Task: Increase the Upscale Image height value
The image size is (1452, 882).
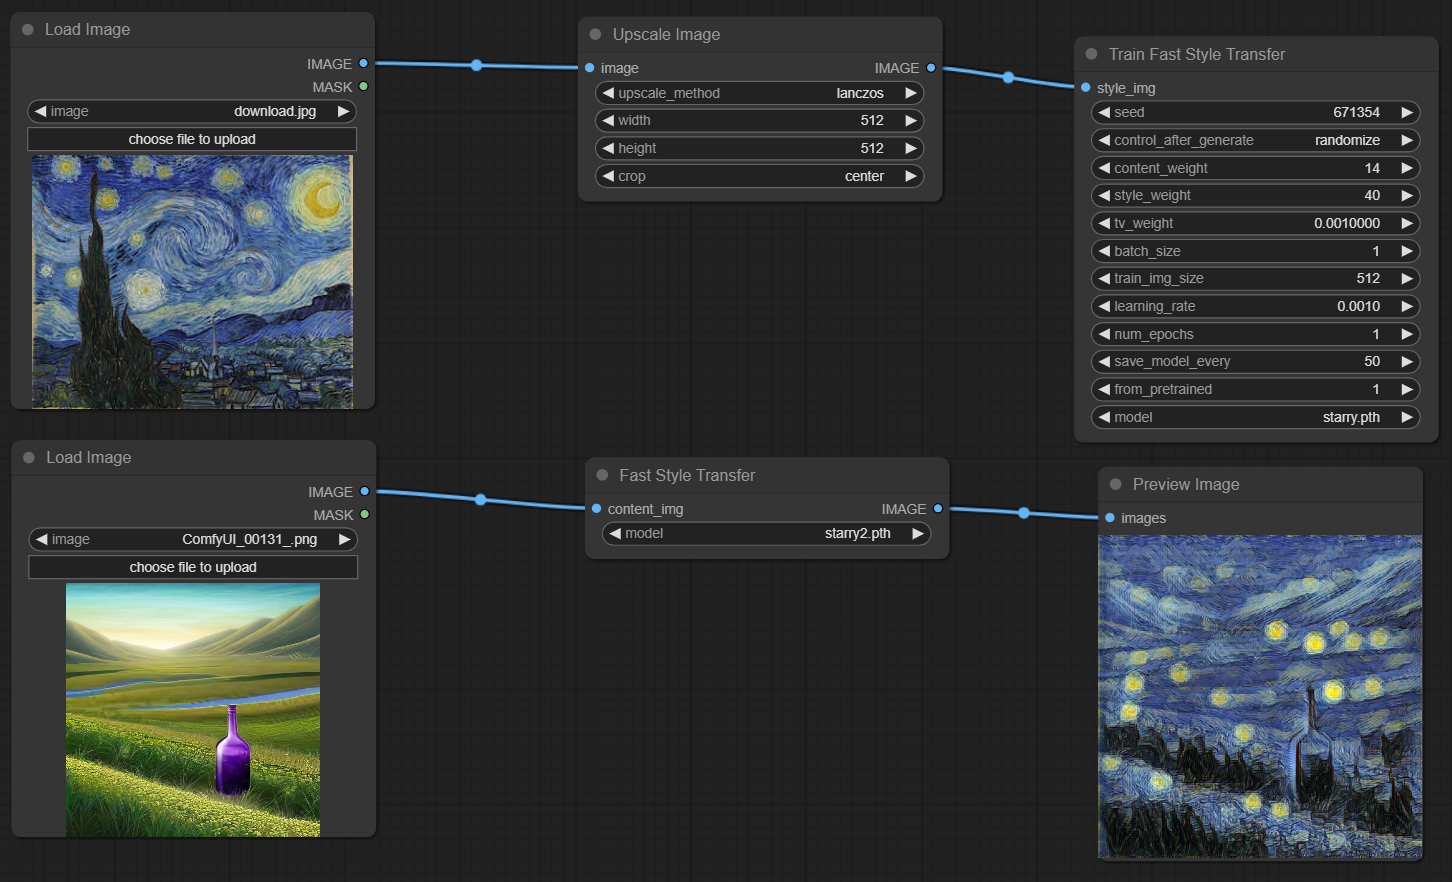Action: (910, 148)
